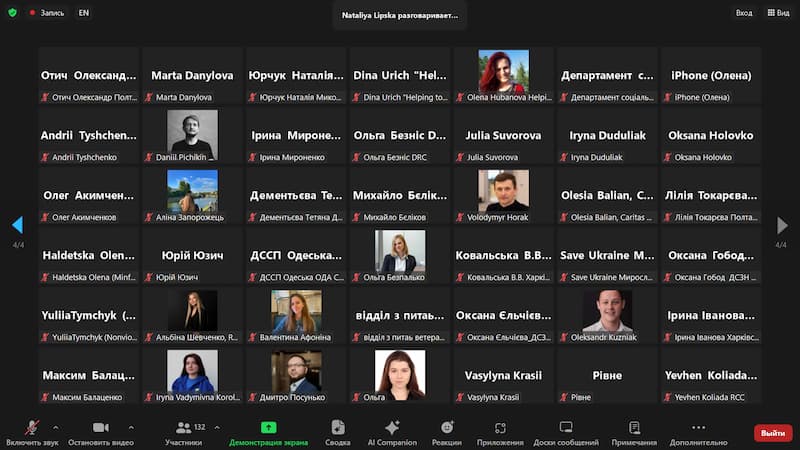Start screen sharing with Демонстрация экрана
This screenshot has height=450, width=800.
268,431
